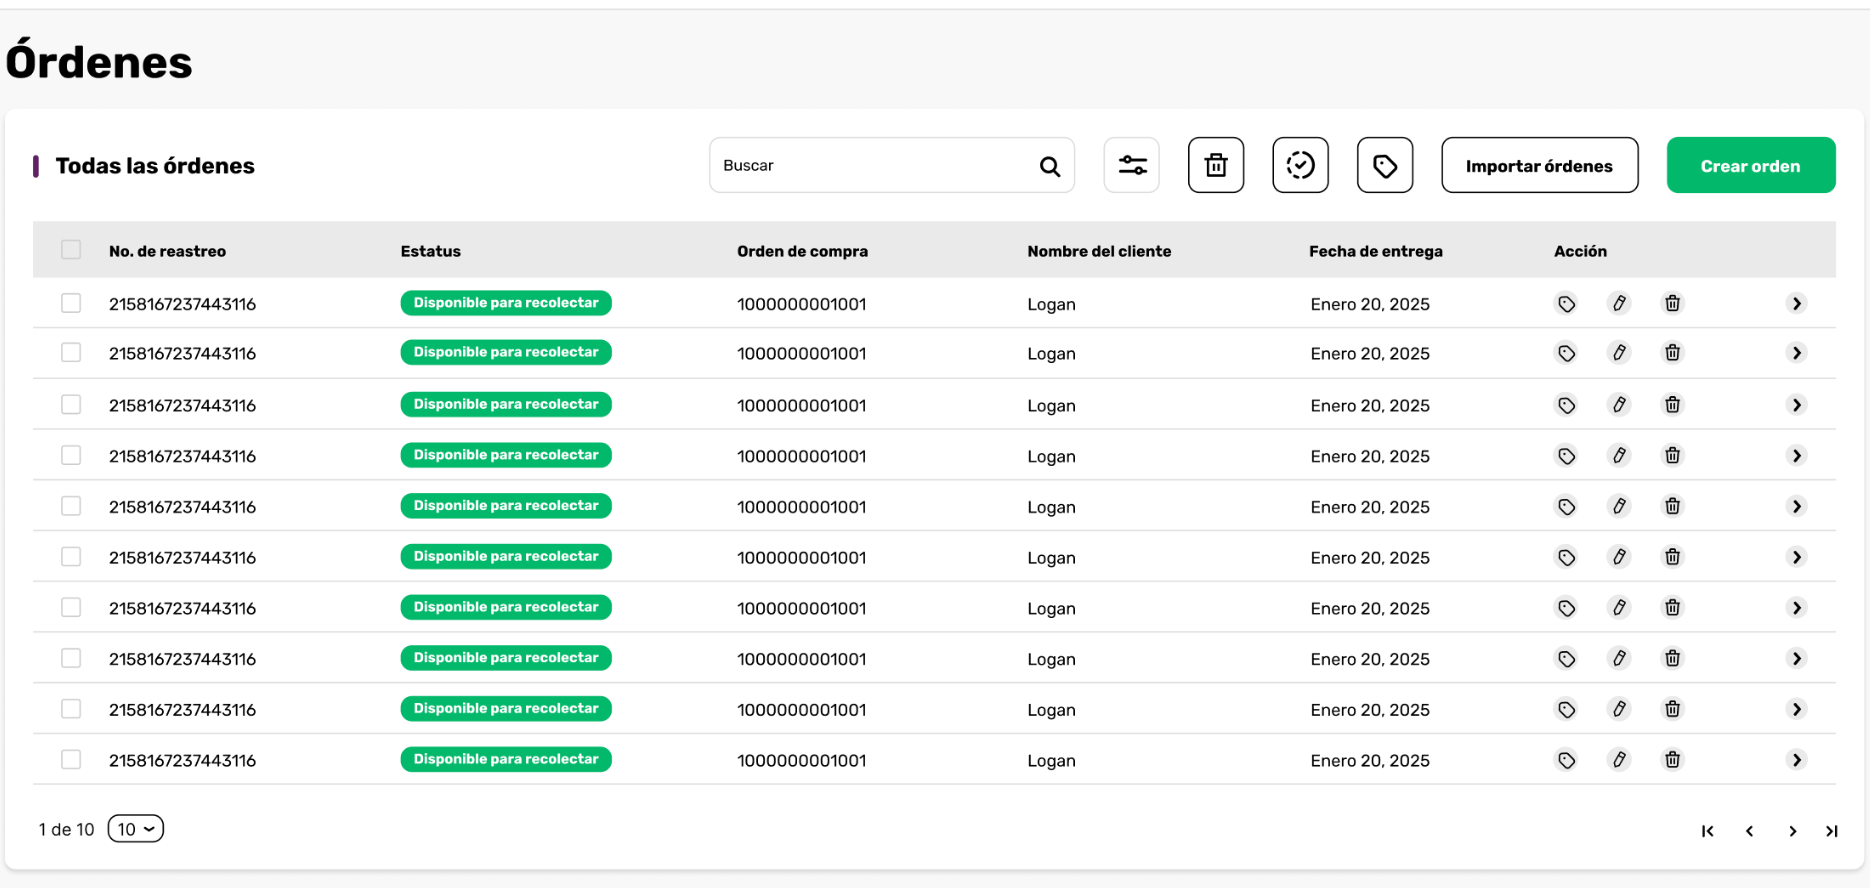
Task: Click the edit pencil in the second order row
Action: pyautogui.click(x=1619, y=353)
